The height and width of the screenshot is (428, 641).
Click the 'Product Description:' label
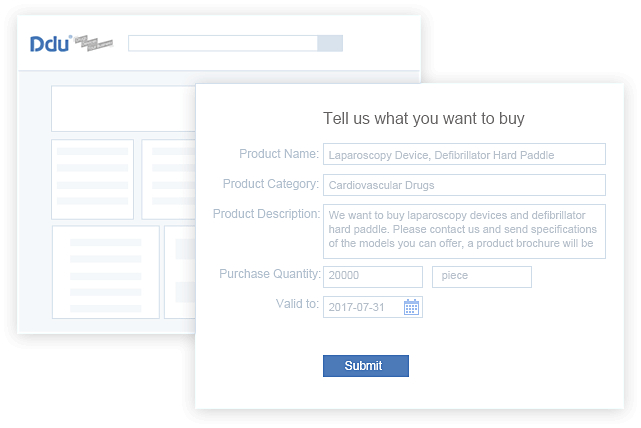265,213
